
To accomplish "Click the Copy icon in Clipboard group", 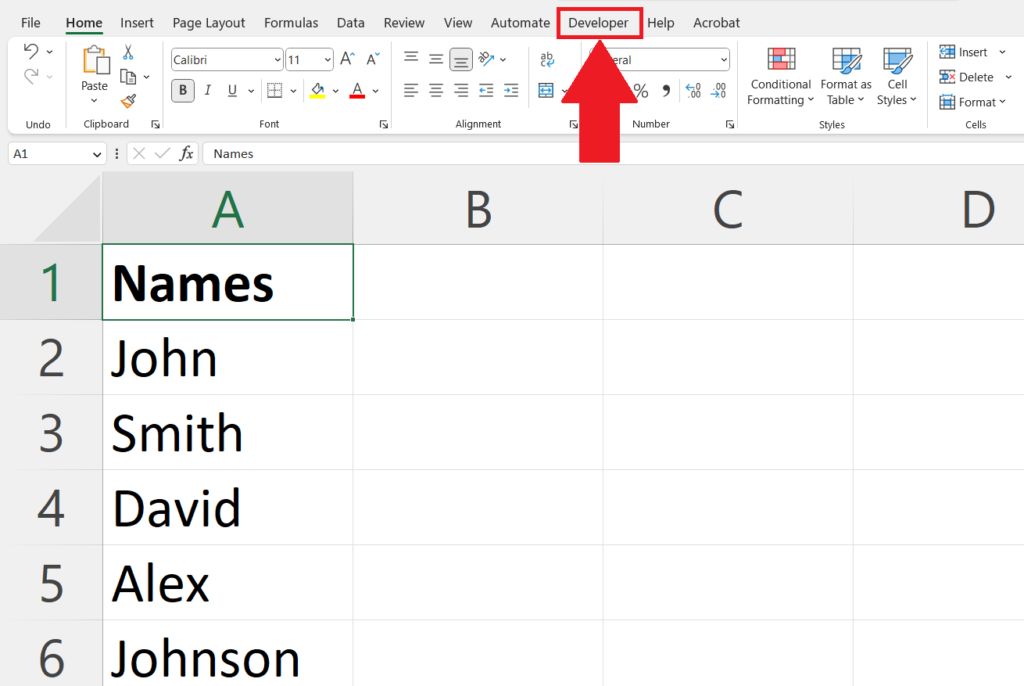I will [x=127, y=77].
